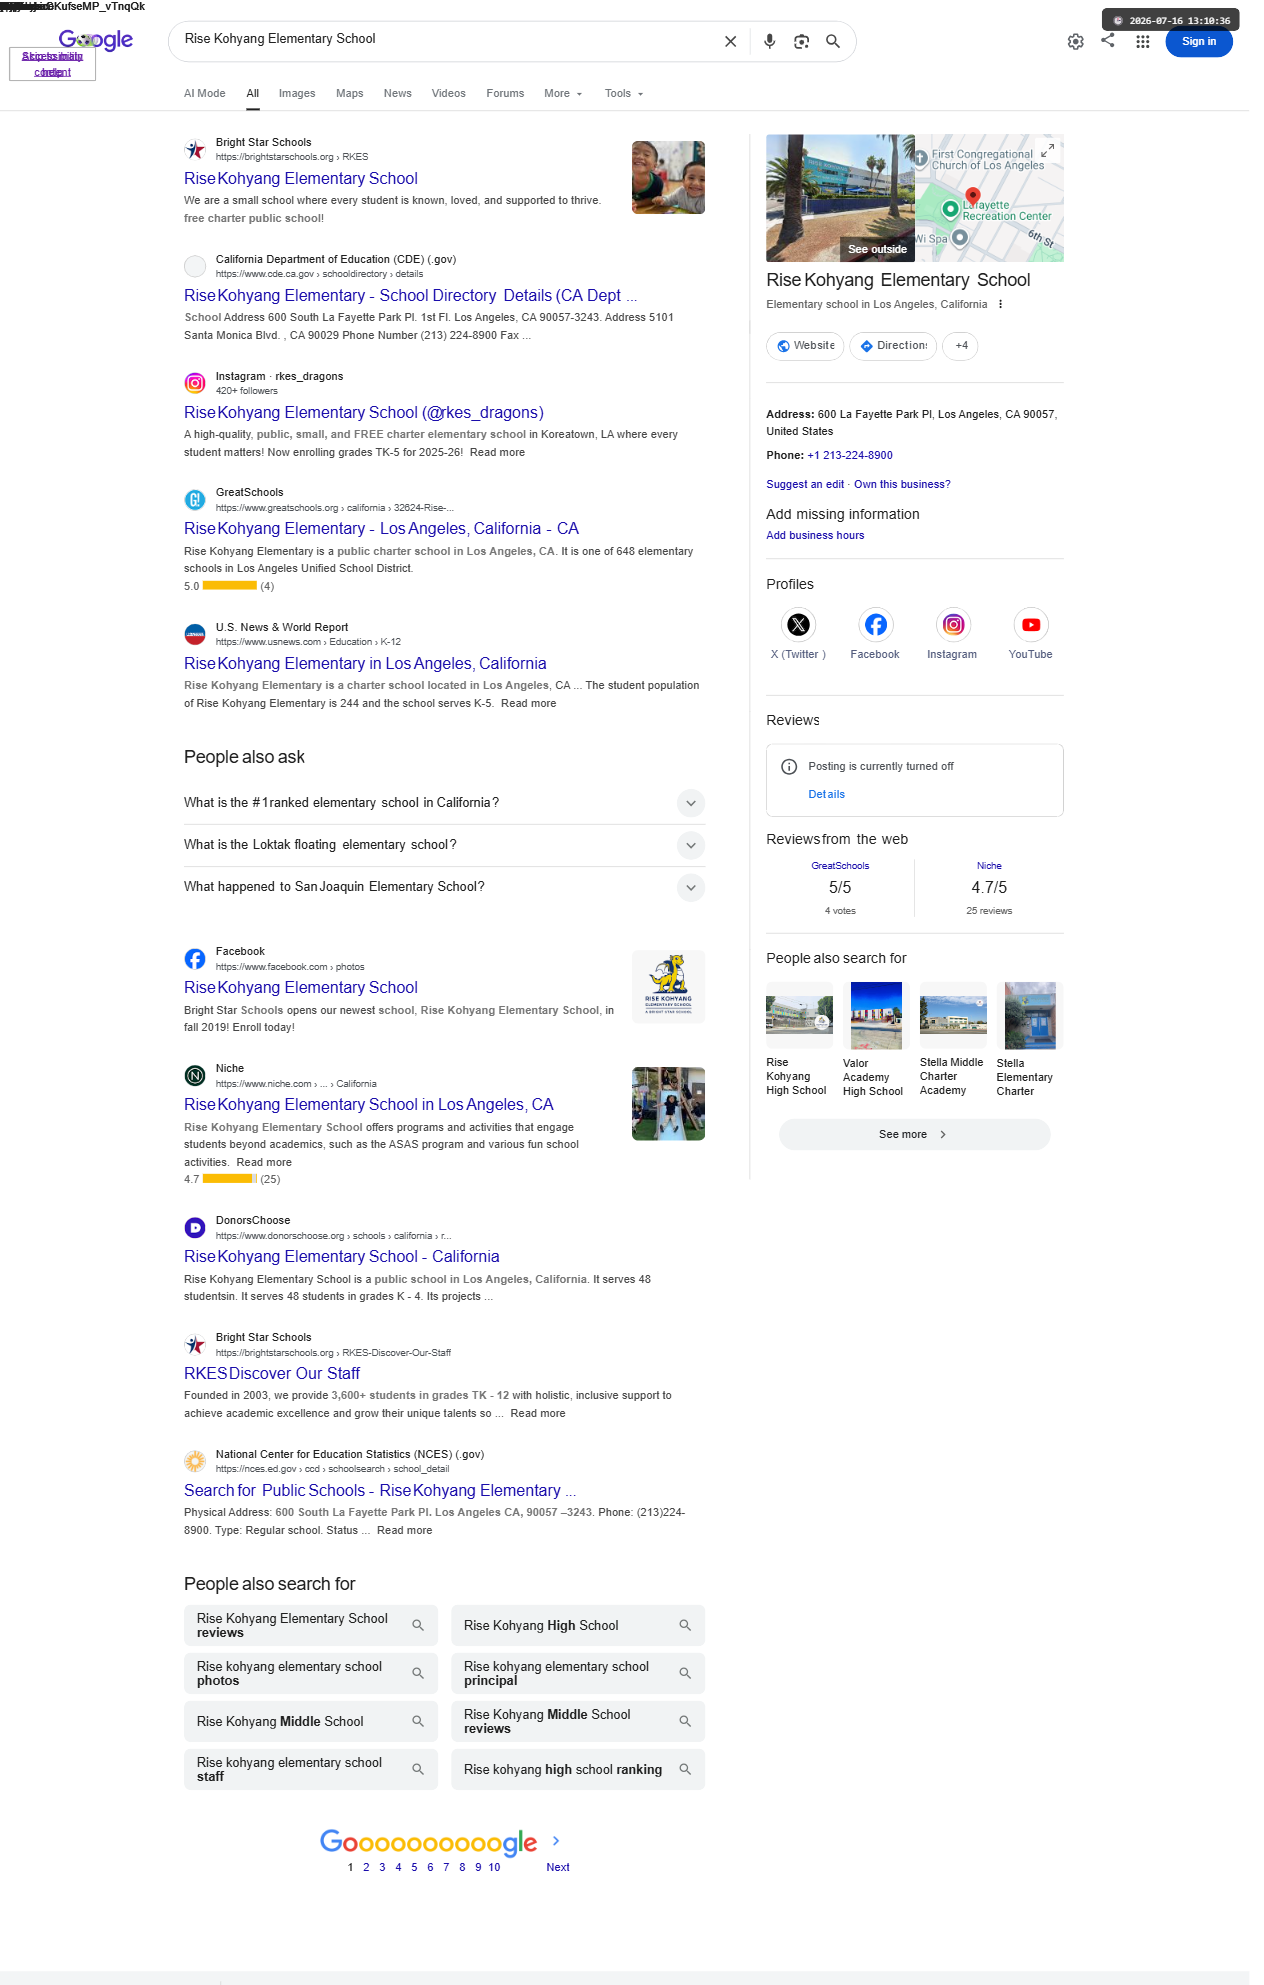Switch to the Videos tab
Viewport: 1264px width, 1985px height.
(x=449, y=94)
